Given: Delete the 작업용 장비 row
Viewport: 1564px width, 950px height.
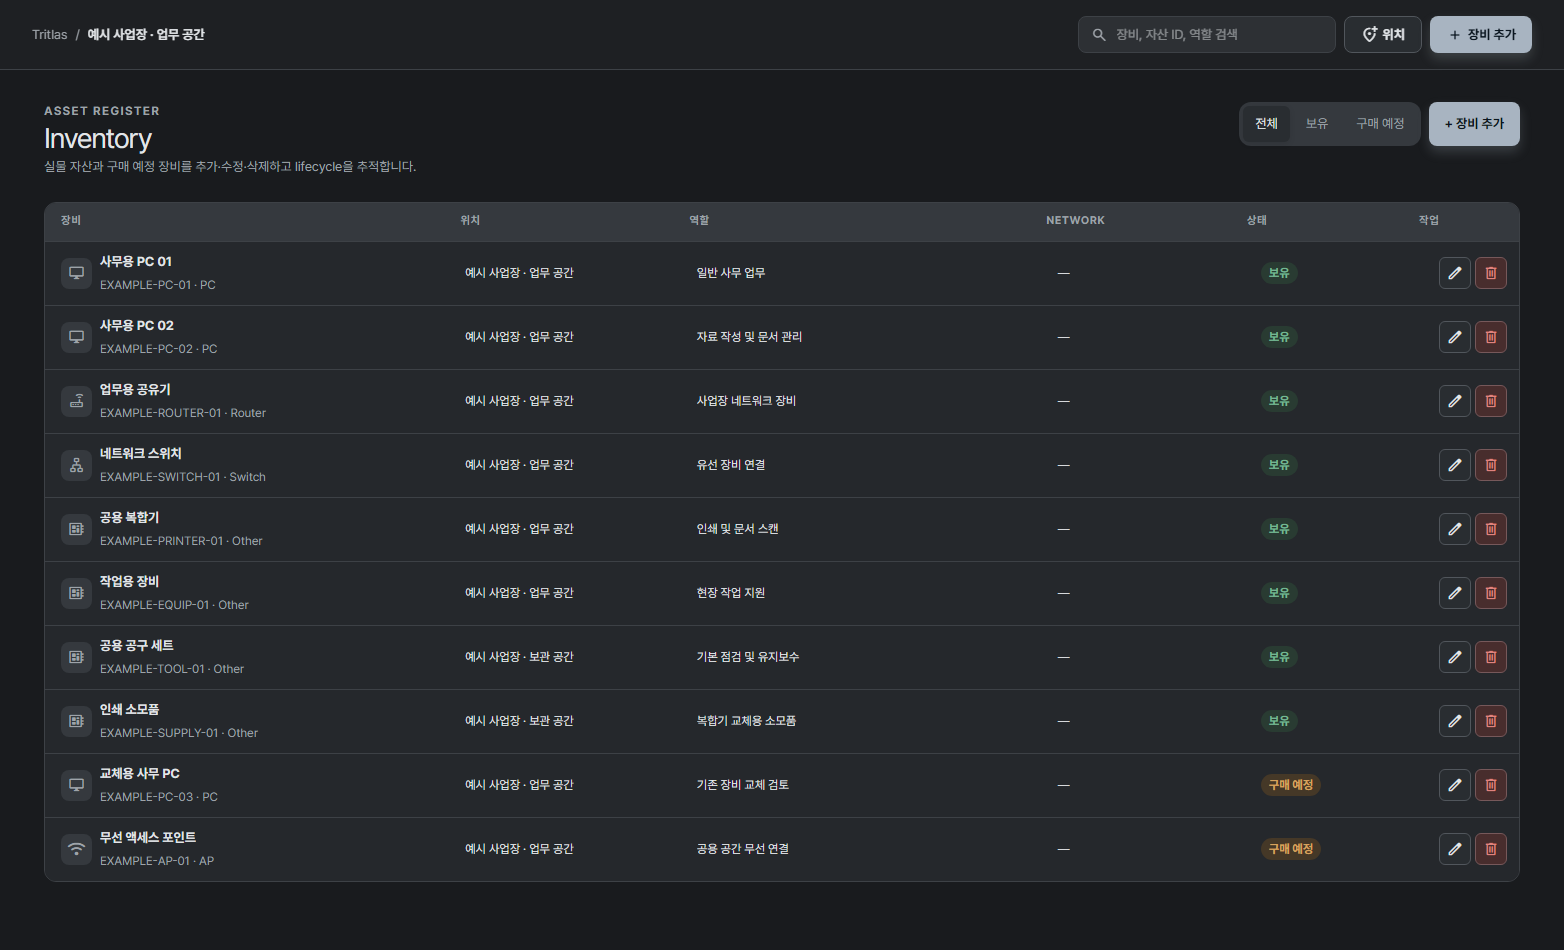Looking at the screenshot, I should pyautogui.click(x=1491, y=593).
